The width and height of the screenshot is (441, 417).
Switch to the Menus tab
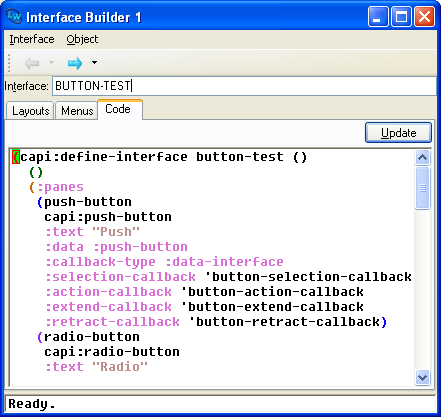[77, 111]
